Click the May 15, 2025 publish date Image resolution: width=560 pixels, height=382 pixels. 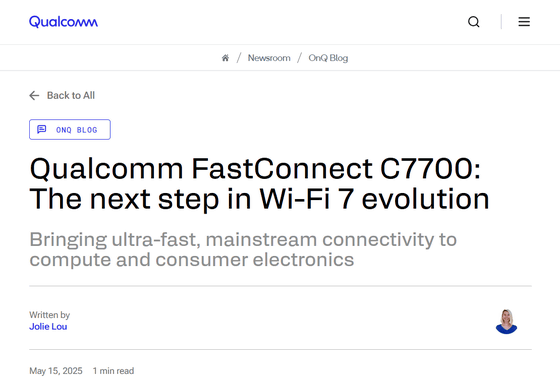pyautogui.click(x=56, y=371)
